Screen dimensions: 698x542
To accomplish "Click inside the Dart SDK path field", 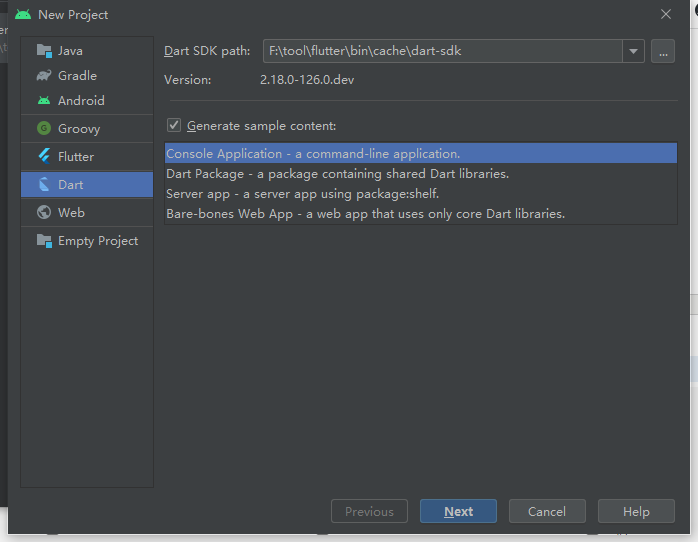I will [x=440, y=51].
